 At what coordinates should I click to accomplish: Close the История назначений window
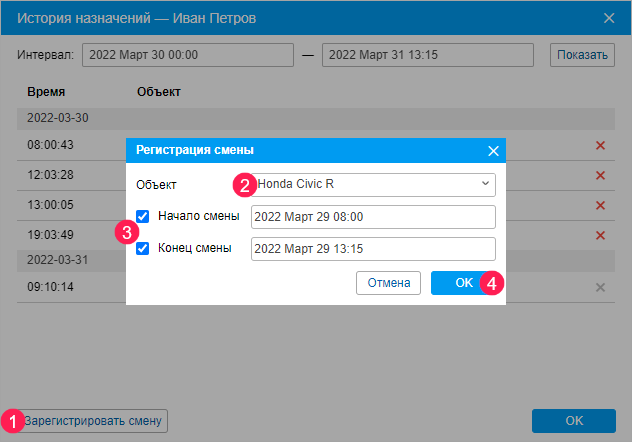(609, 17)
